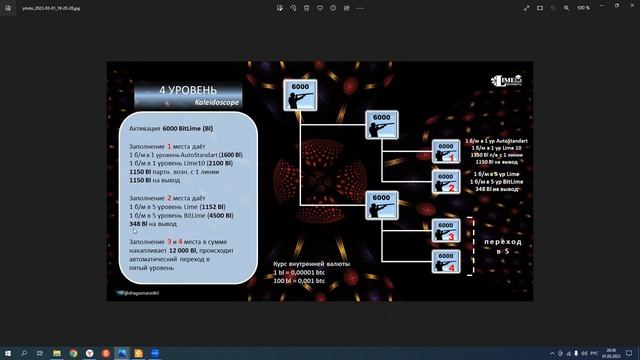Rotate the photo using the rotate icon
Viewport: 640px width, 360px height.
(293, 8)
